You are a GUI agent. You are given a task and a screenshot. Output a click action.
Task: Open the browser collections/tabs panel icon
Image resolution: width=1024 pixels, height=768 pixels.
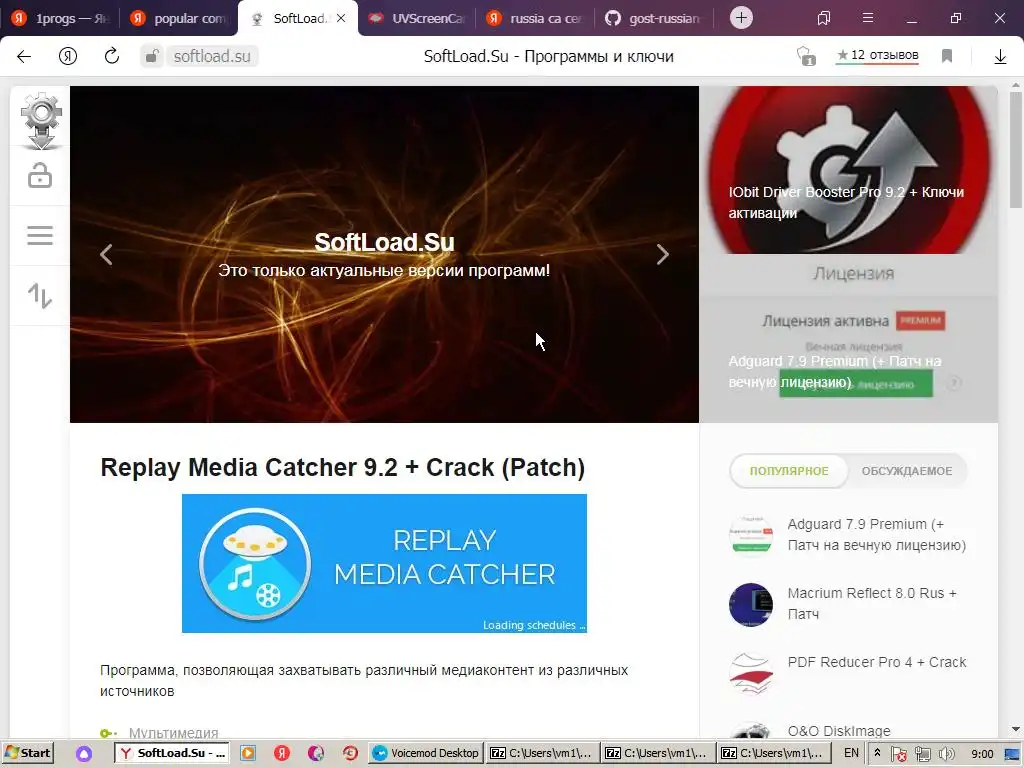[x=824, y=18]
